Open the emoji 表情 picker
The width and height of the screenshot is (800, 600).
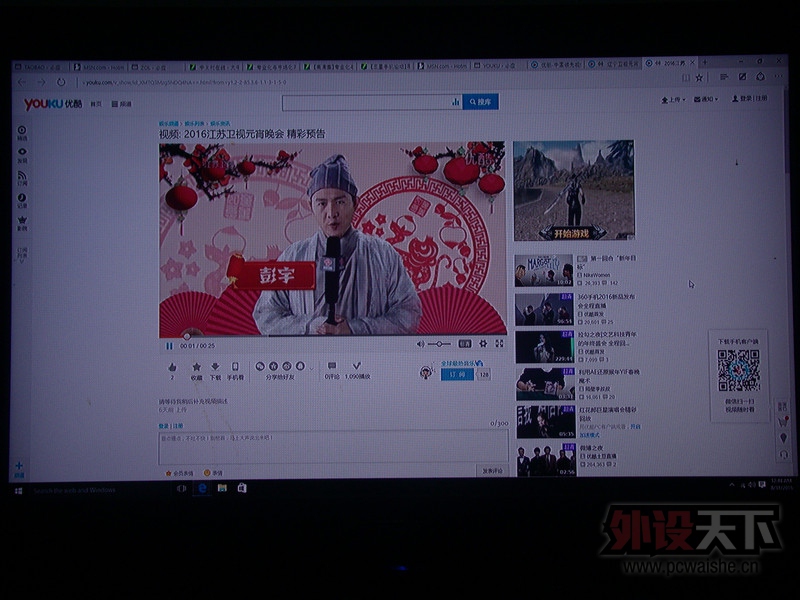[214, 473]
